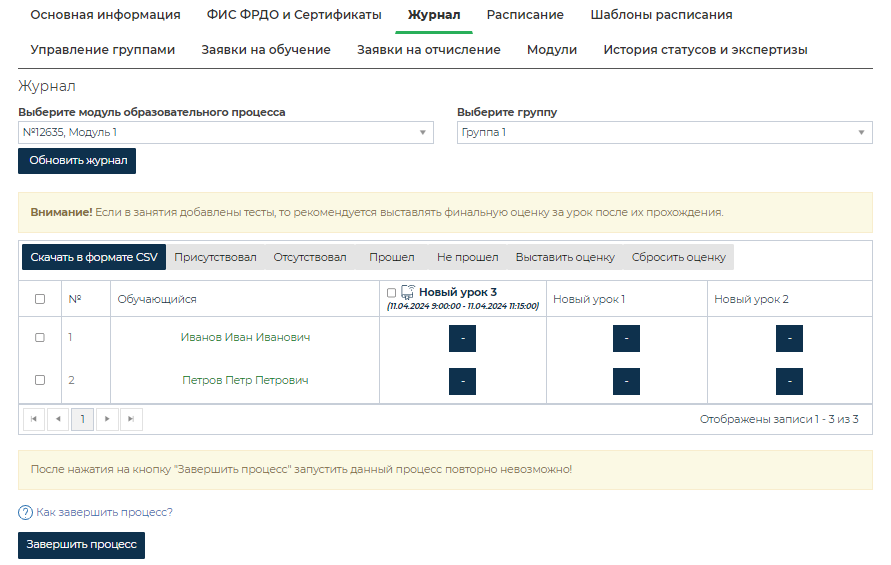This screenshot has height=565, width=891.
Task: Go to previous page arrow
Action: (58, 420)
